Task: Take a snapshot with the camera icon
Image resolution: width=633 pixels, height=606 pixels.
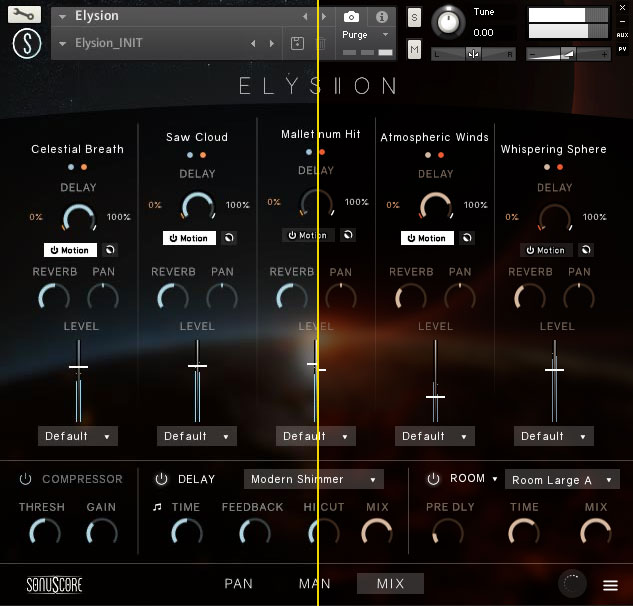Action: 351,17
